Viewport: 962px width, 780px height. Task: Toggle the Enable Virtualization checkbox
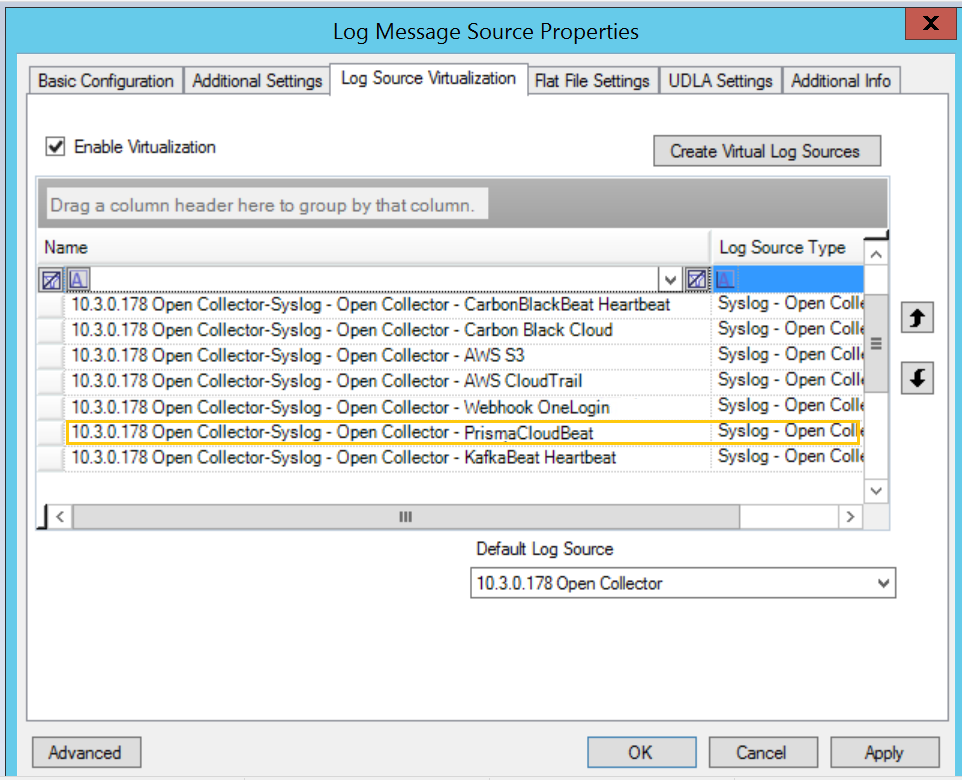tap(56, 147)
